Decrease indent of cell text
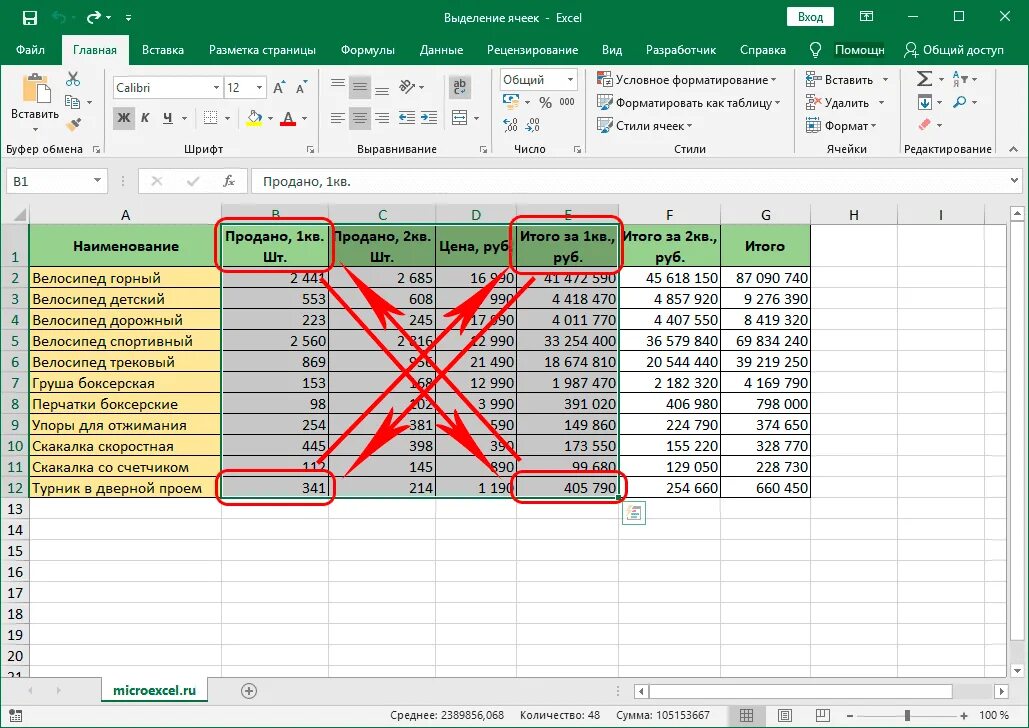1029x728 pixels. click(x=407, y=118)
